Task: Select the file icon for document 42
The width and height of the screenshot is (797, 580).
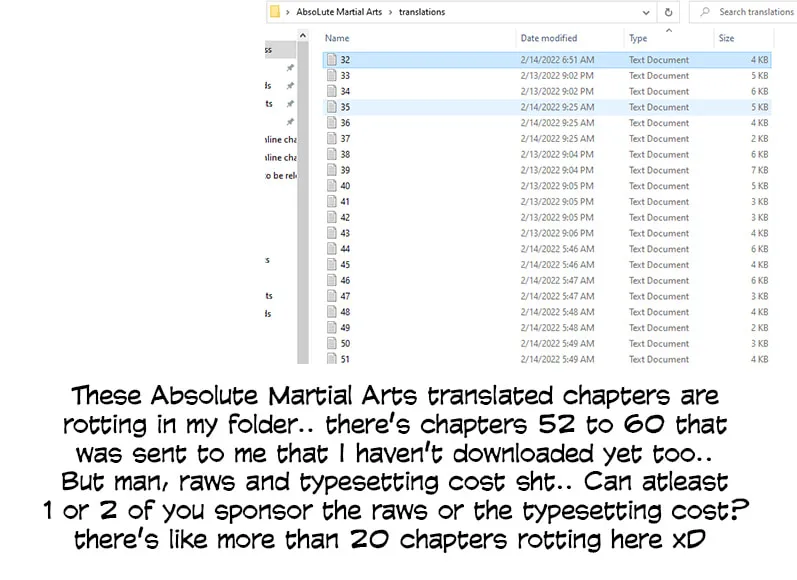Action: pyautogui.click(x=332, y=217)
